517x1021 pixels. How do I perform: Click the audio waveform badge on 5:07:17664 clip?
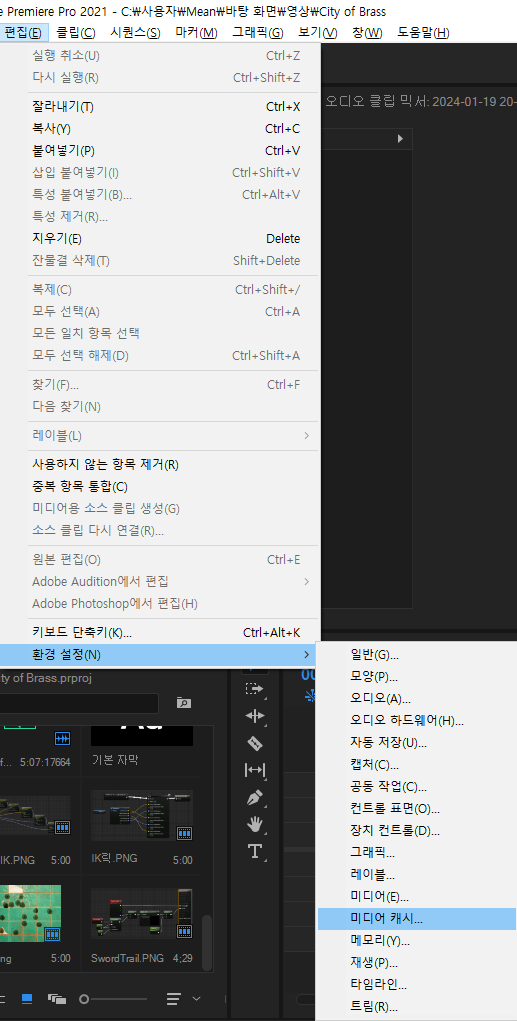(63, 739)
